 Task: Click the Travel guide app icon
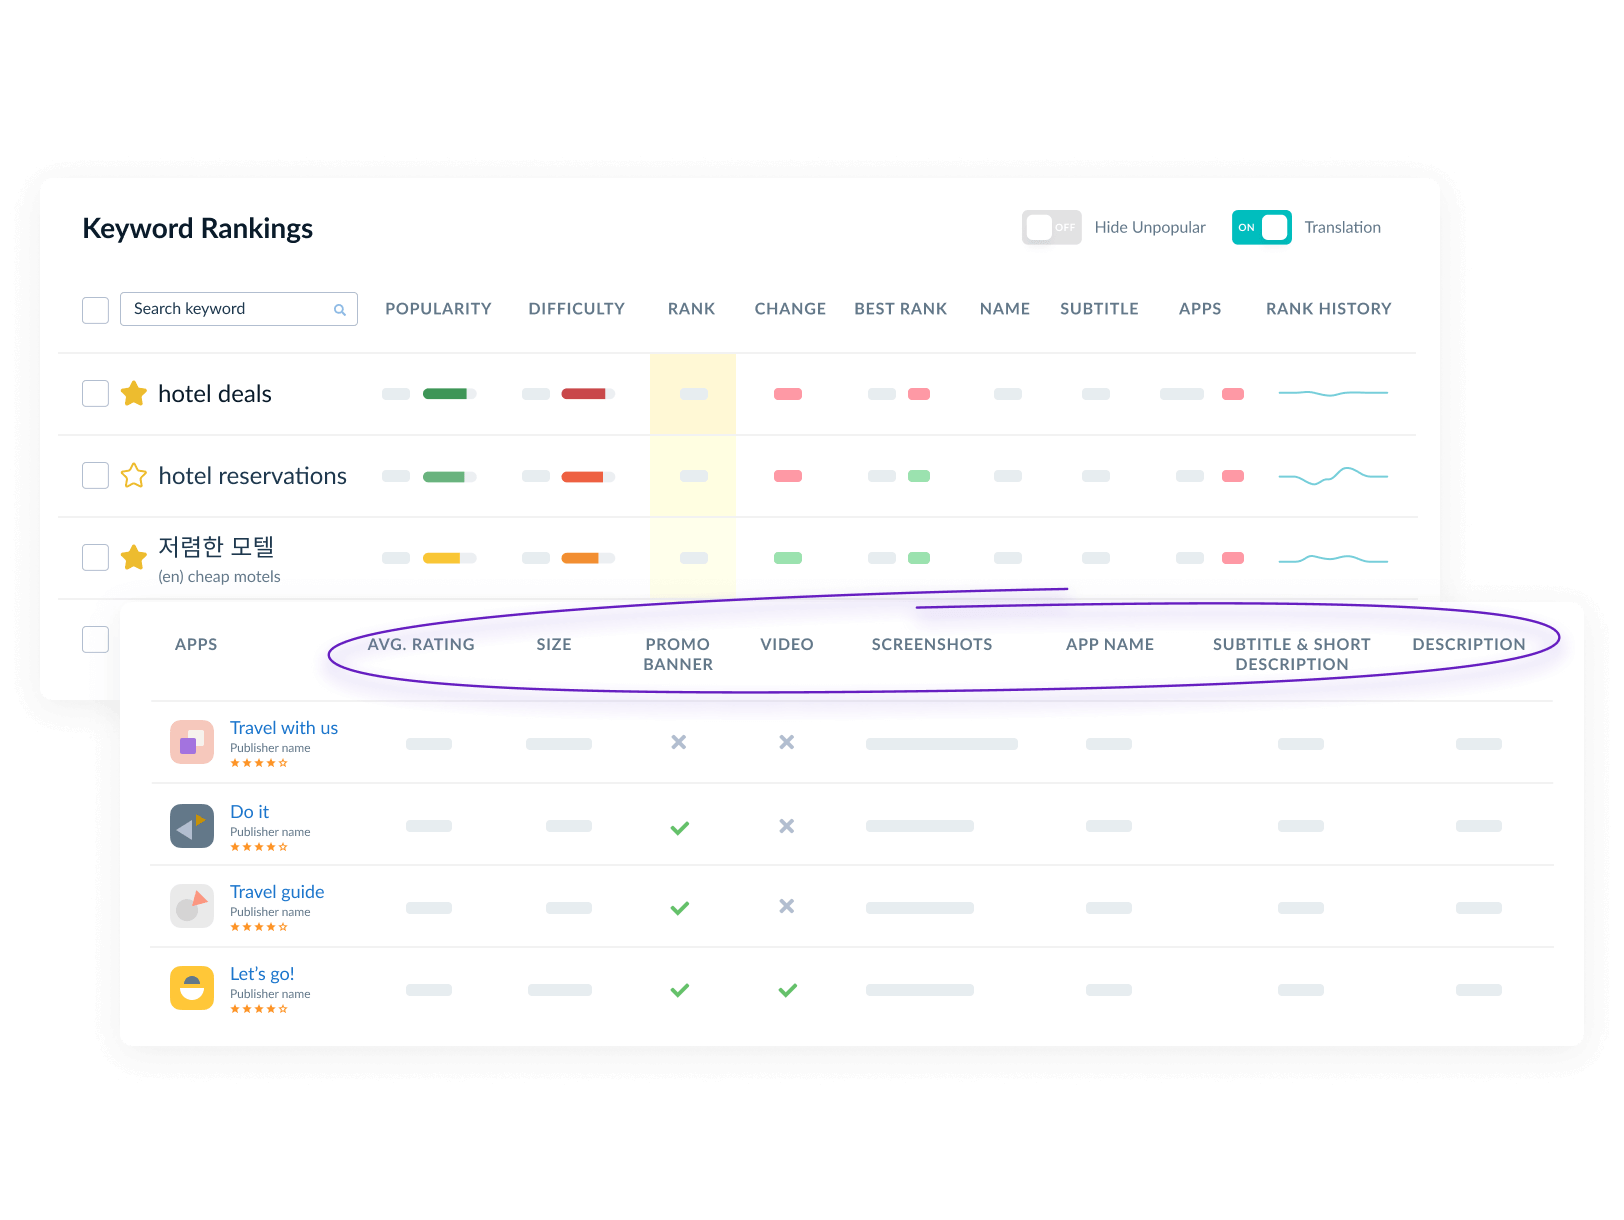pyautogui.click(x=192, y=906)
